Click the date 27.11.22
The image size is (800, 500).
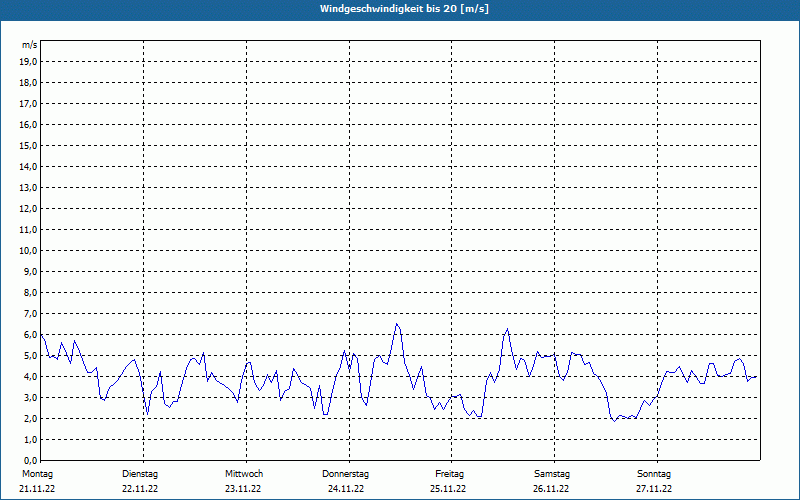[x=654, y=489]
